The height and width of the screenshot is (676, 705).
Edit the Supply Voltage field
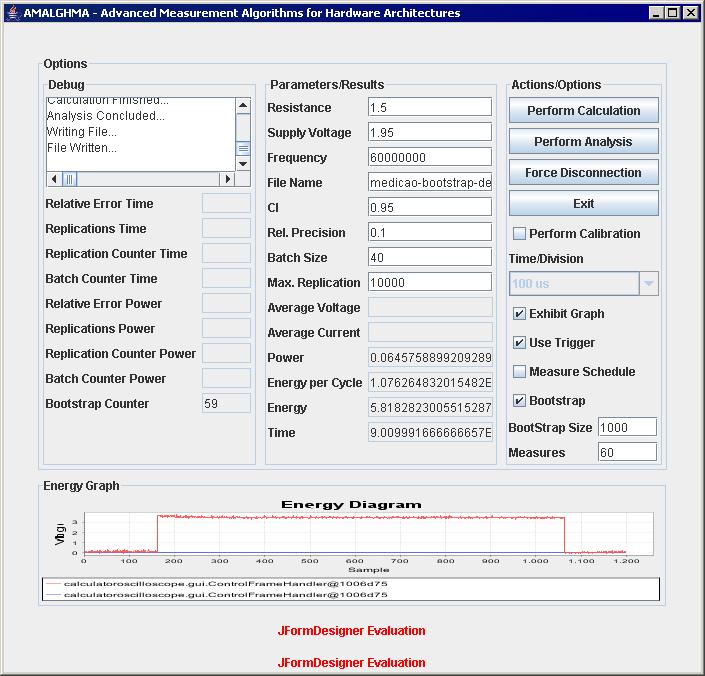[x=430, y=132]
